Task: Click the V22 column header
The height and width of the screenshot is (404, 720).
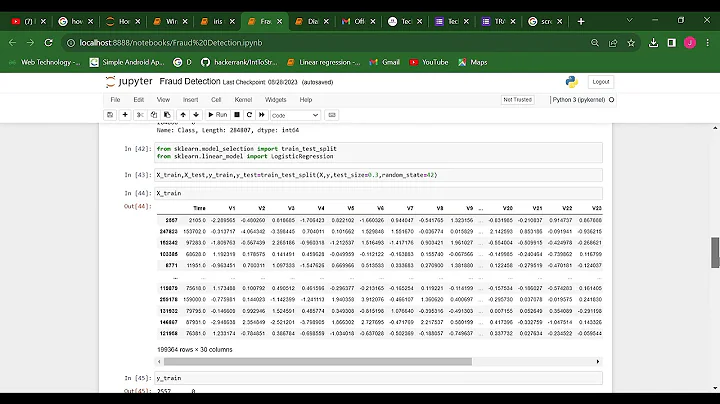Action: (x=567, y=208)
